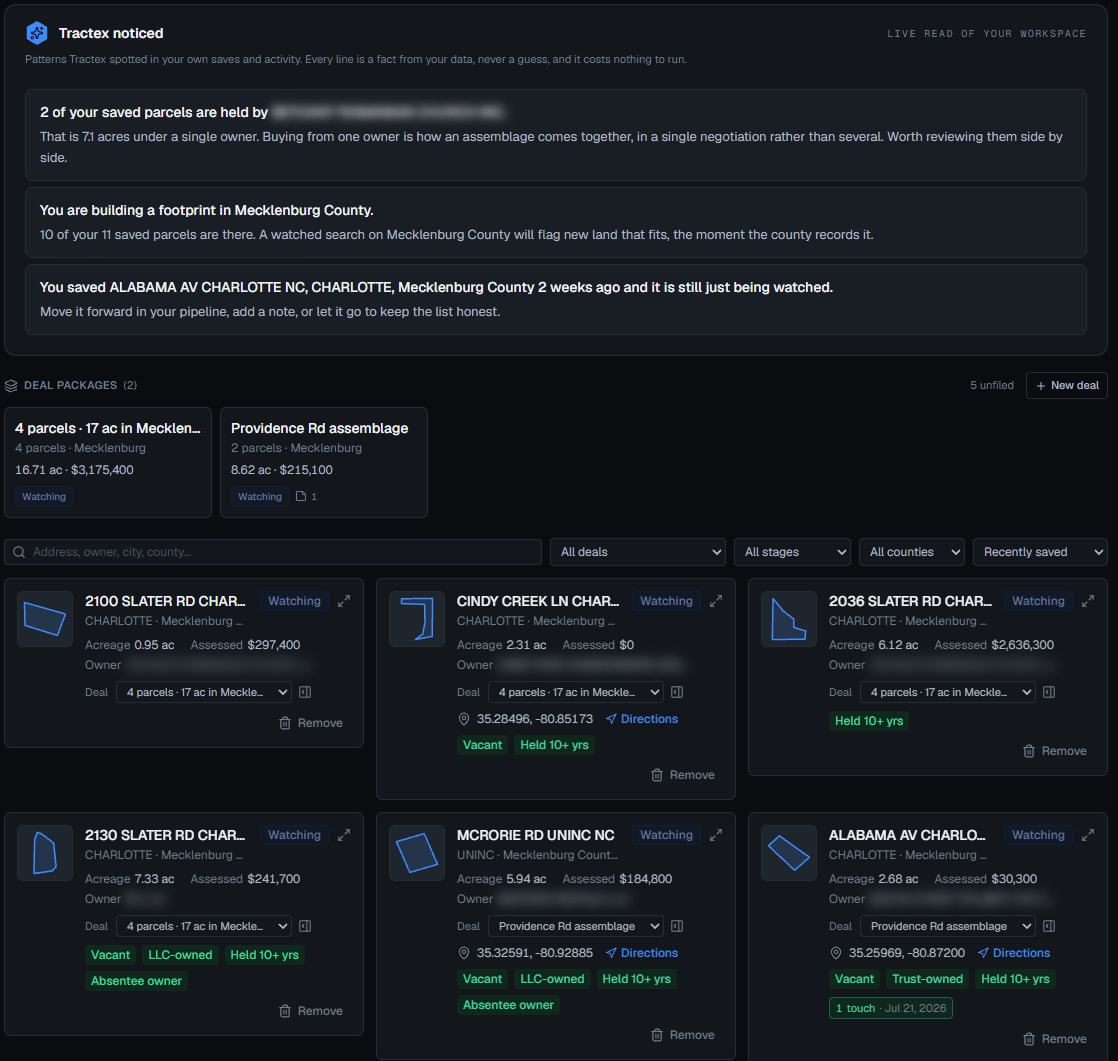The height and width of the screenshot is (1061, 1118).
Task: Open Deal dropdown on MCRORIE RD card
Action: tap(575, 926)
